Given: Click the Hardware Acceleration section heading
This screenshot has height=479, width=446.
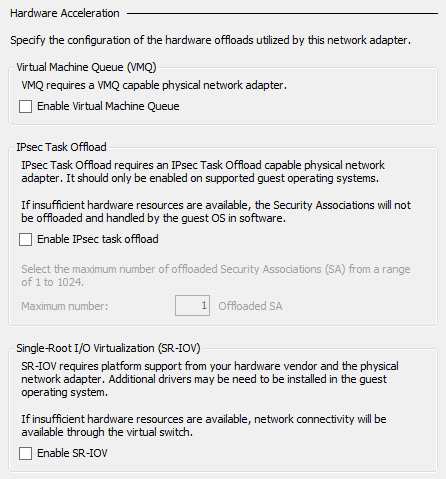Looking at the screenshot, I should coord(65,13).
